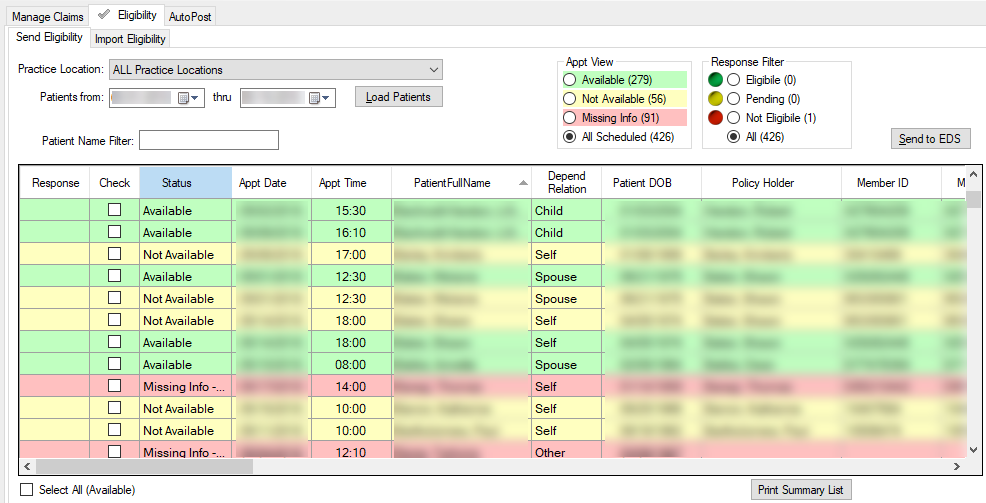Expand the thru date picker arrow

tap(327, 98)
